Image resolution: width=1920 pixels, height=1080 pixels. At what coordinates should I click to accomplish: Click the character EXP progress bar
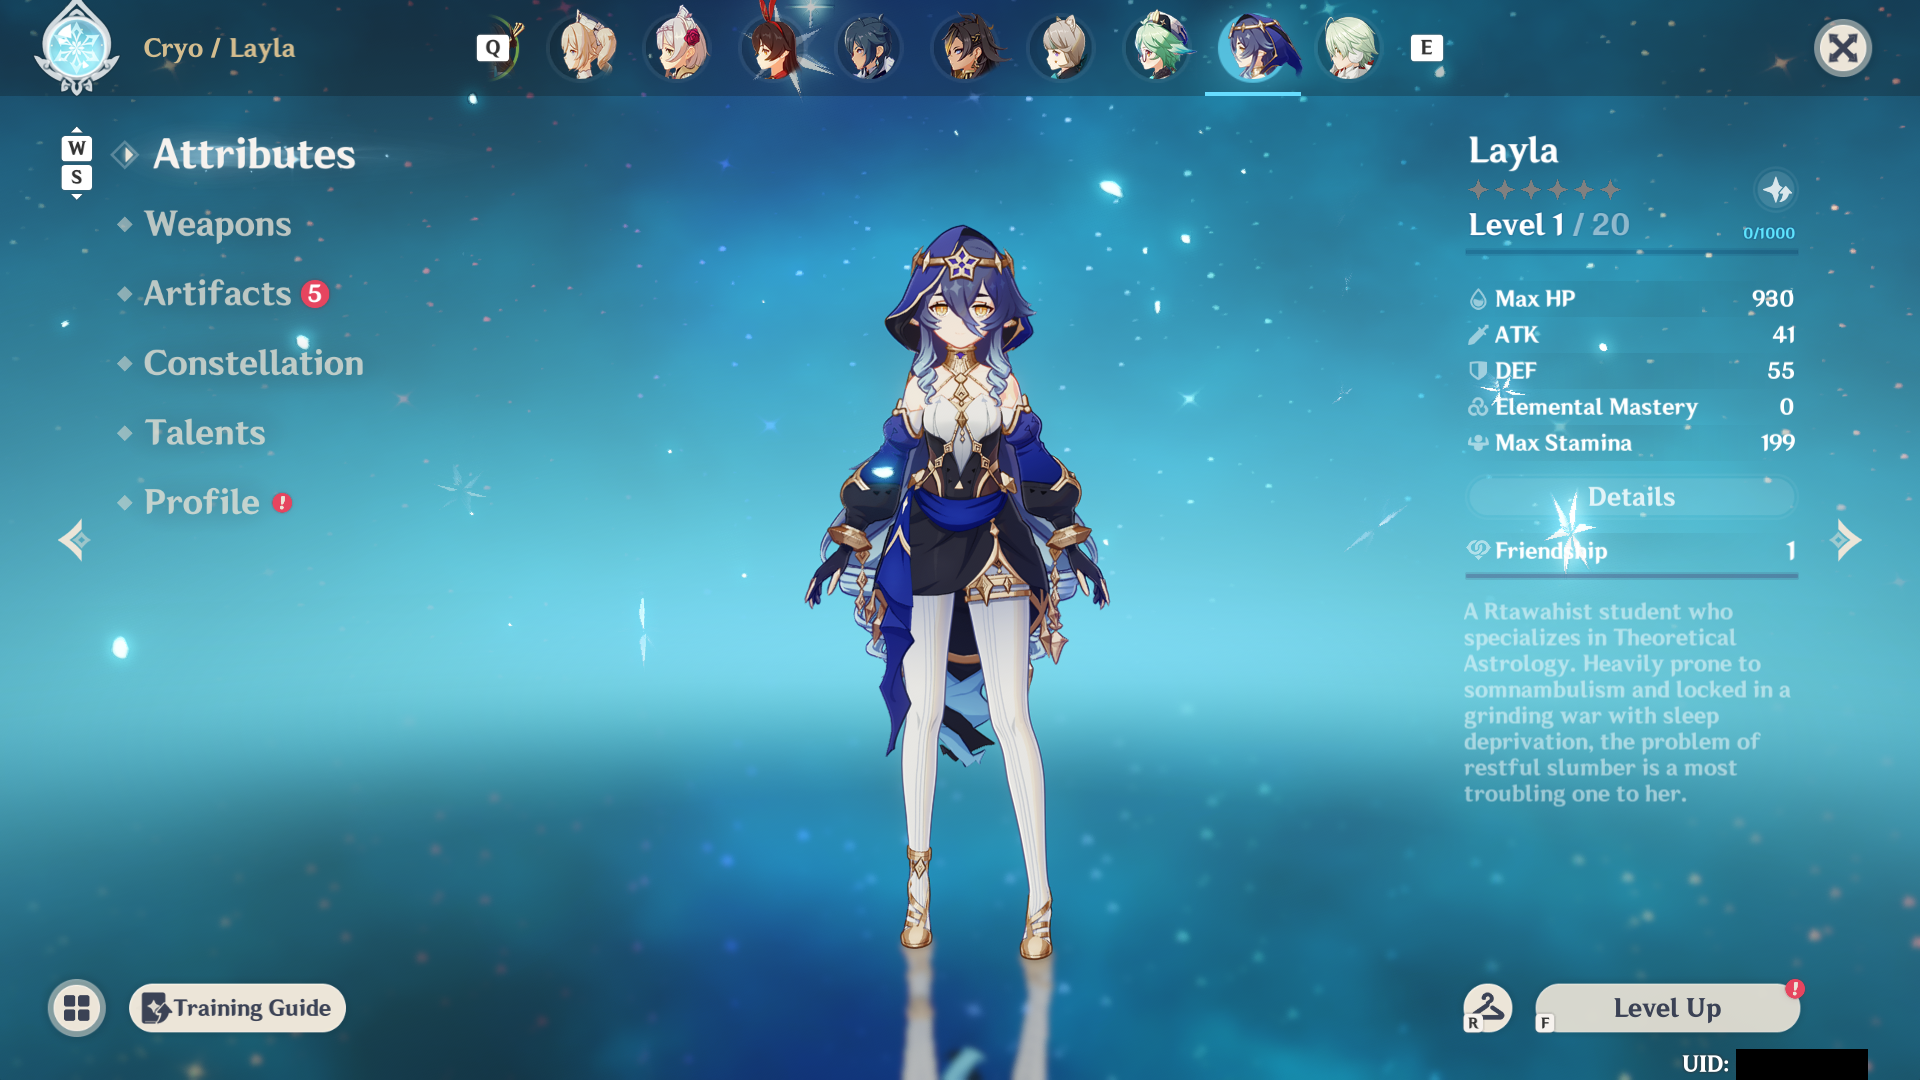pos(1631,252)
